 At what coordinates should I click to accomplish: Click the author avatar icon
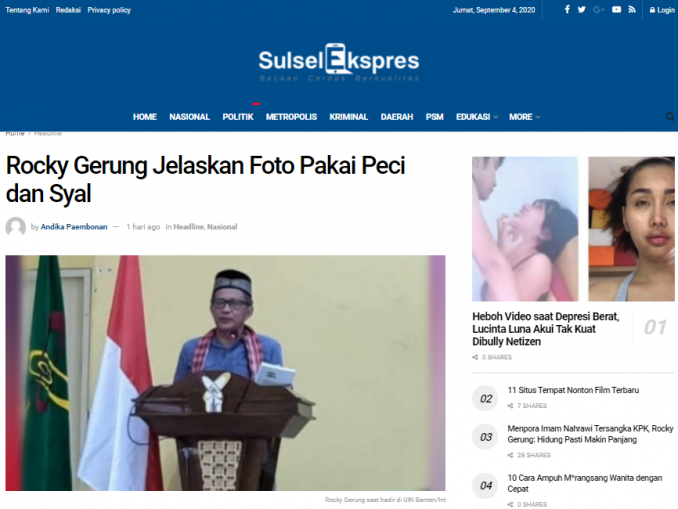pyautogui.click(x=16, y=227)
